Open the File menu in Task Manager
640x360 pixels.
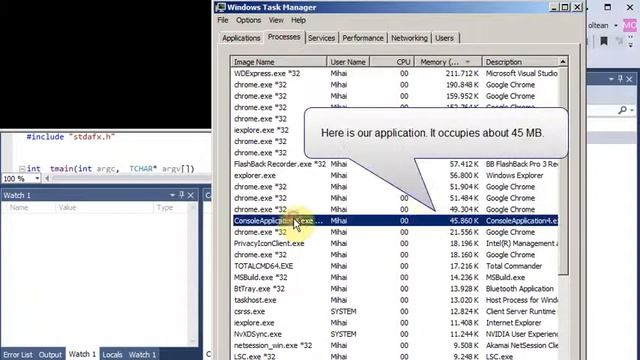click(x=222, y=20)
